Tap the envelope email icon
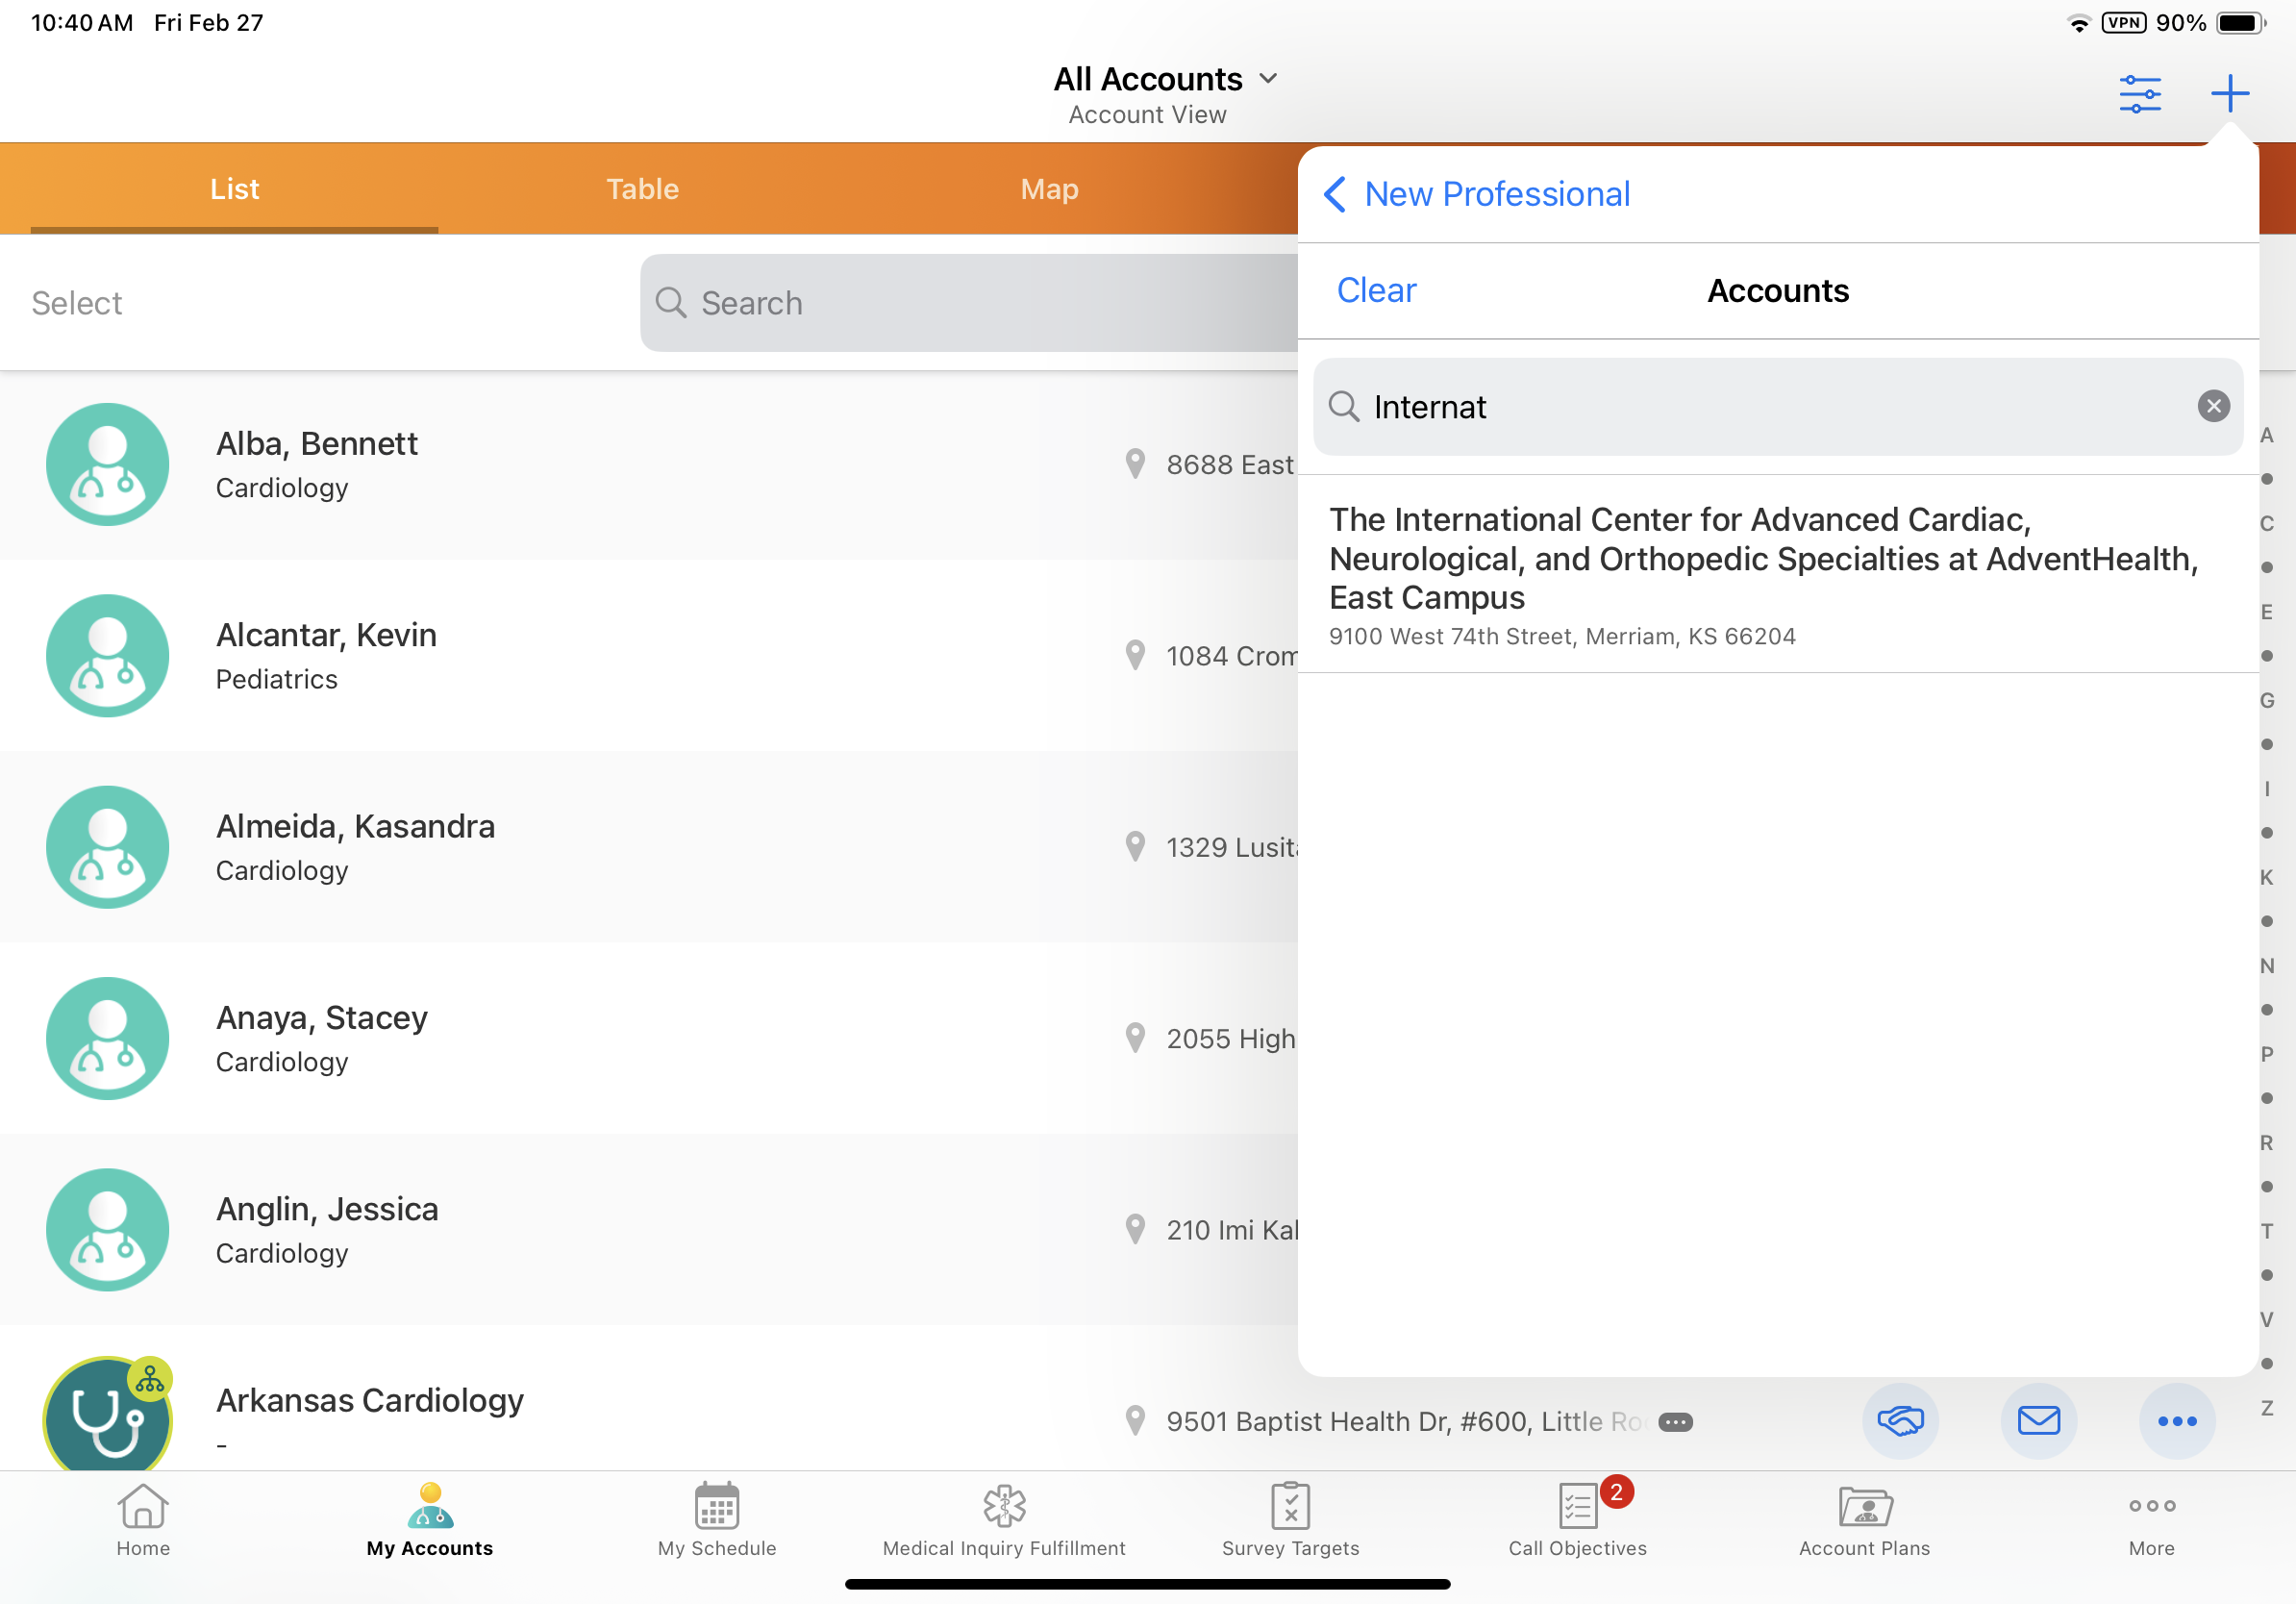 [x=2038, y=1420]
